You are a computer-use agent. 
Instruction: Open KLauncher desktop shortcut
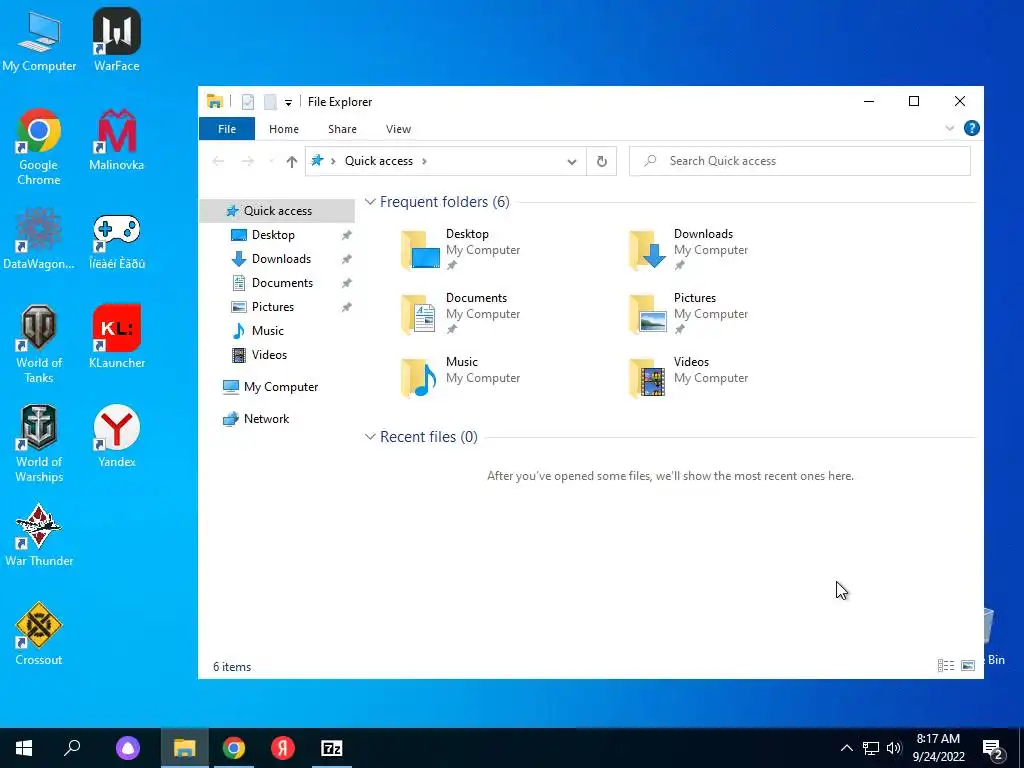point(117,337)
